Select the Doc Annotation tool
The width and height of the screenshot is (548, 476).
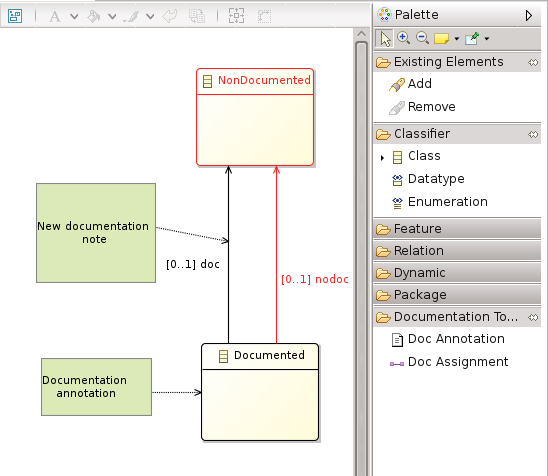tap(448, 339)
